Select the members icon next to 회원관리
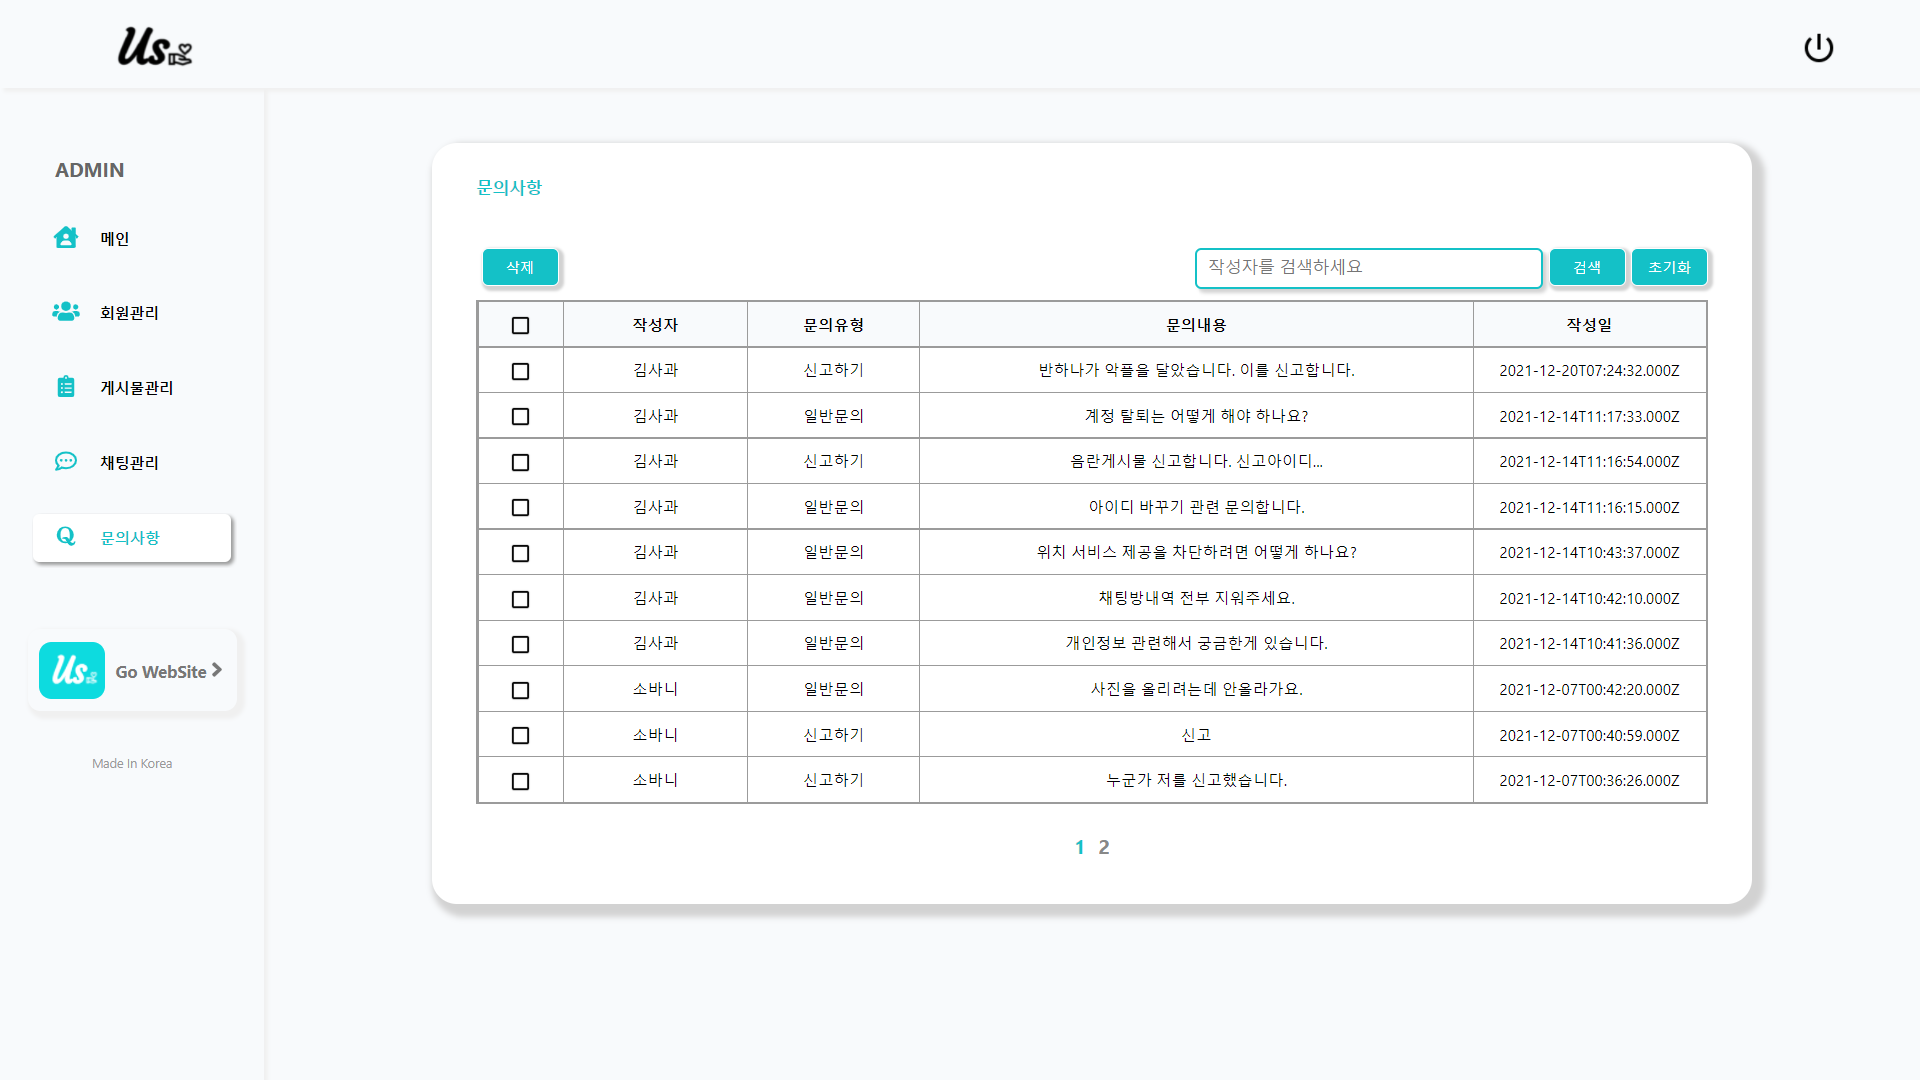The height and width of the screenshot is (1080, 1920). [65, 312]
